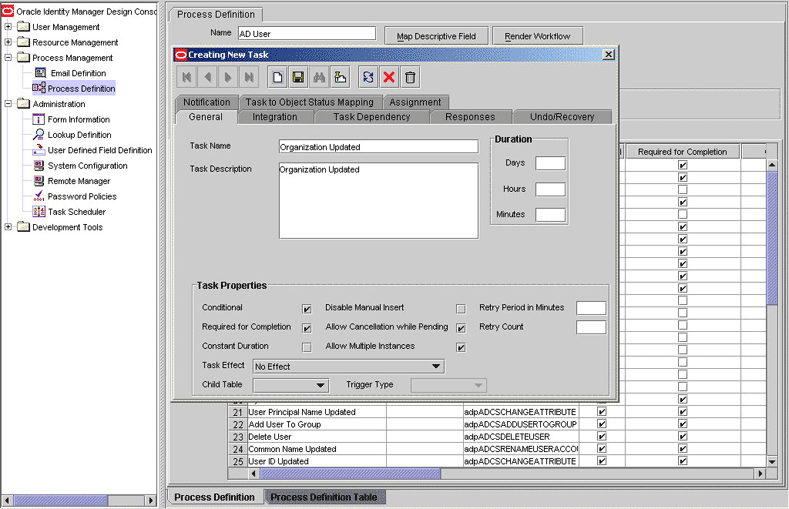The width and height of the screenshot is (789, 509).
Task: Uncheck the Conditional checkbox
Action: point(306,309)
